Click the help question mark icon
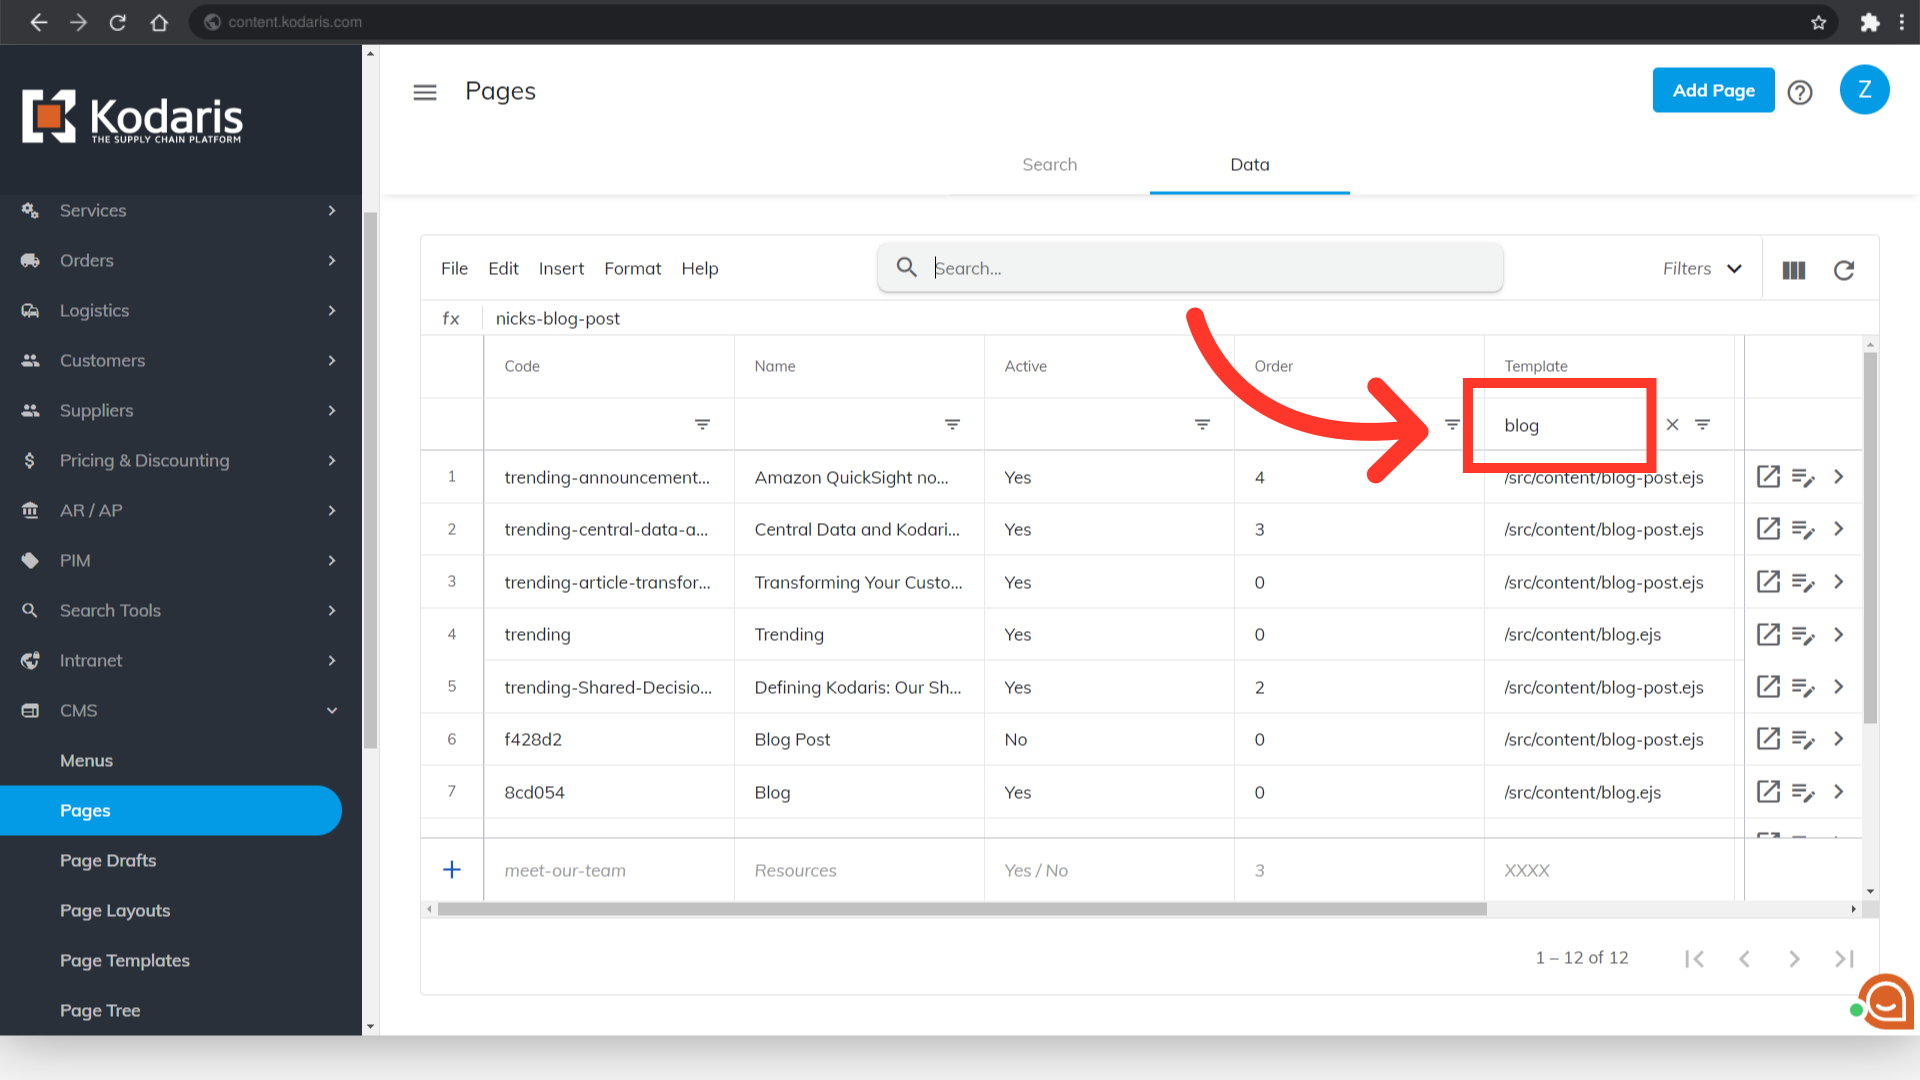 (x=1800, y=92)
